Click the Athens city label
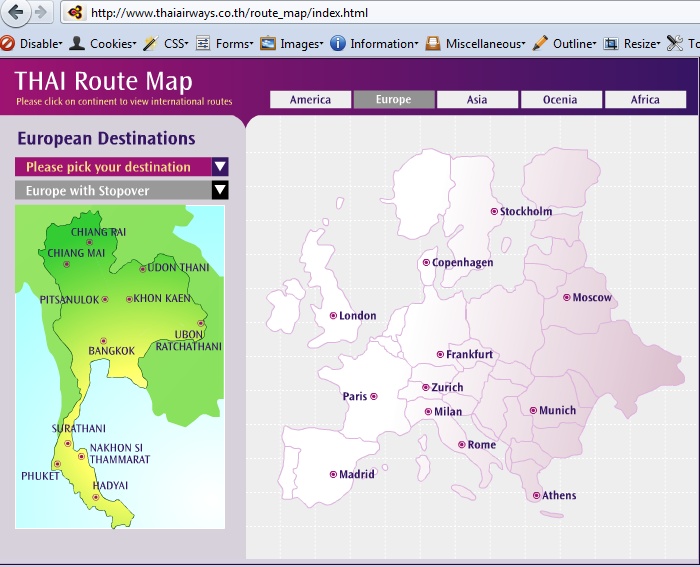 pos(559,495)
